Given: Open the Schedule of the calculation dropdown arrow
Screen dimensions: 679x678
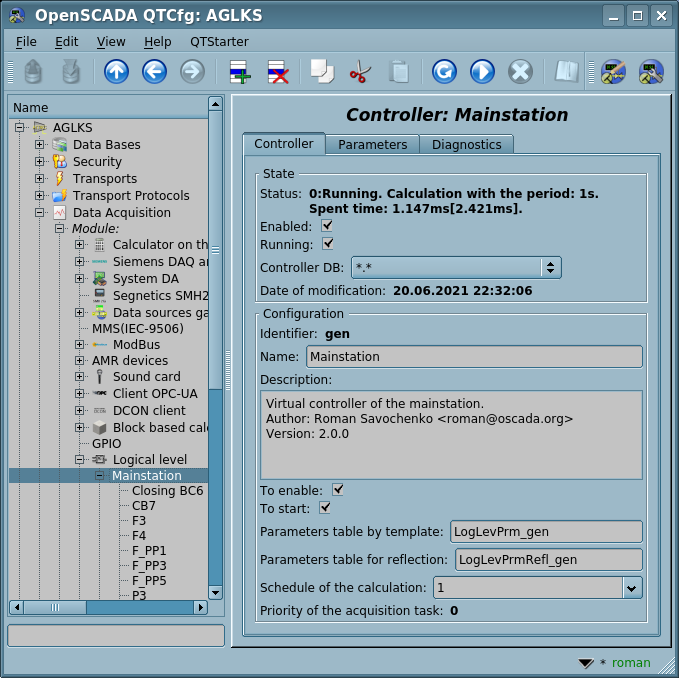Looking at the screenshot, I should click(632, 588).
